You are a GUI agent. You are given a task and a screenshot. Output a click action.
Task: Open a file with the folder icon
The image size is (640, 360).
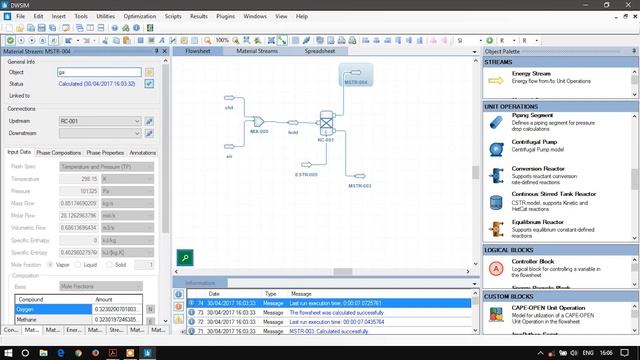click(20, 28)
